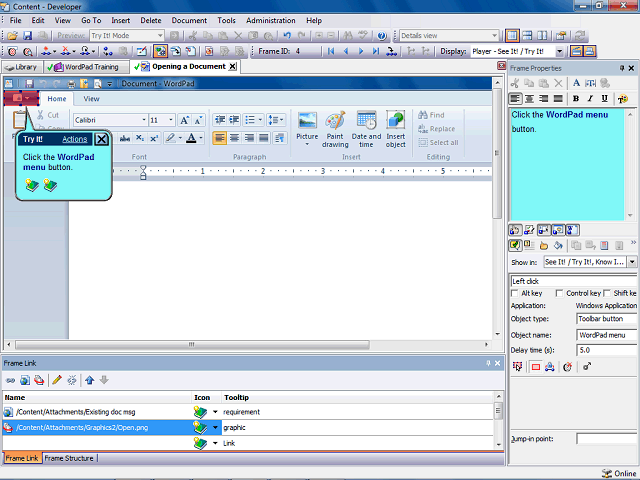This screenshot has height=480, width=640.
Task: Open the Tools menu
Action: click(226, 20)
